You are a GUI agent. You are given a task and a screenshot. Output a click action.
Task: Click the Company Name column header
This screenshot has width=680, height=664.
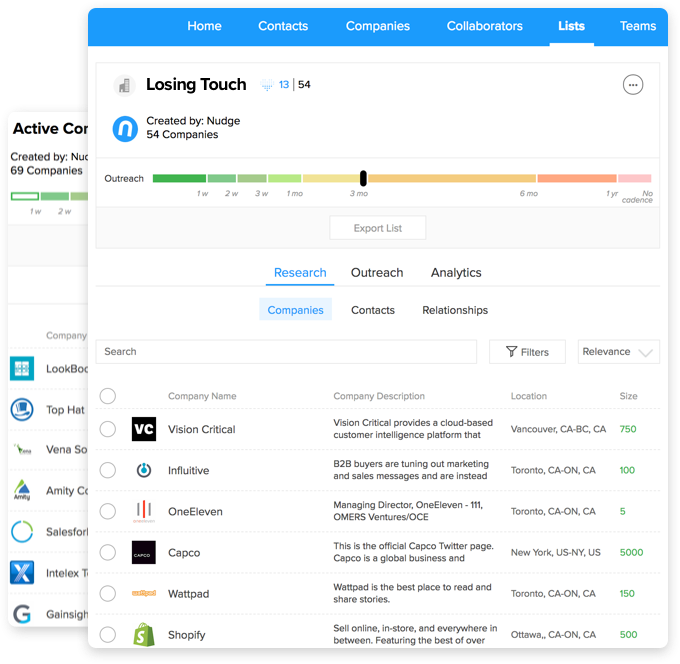[x=202, y=396]
